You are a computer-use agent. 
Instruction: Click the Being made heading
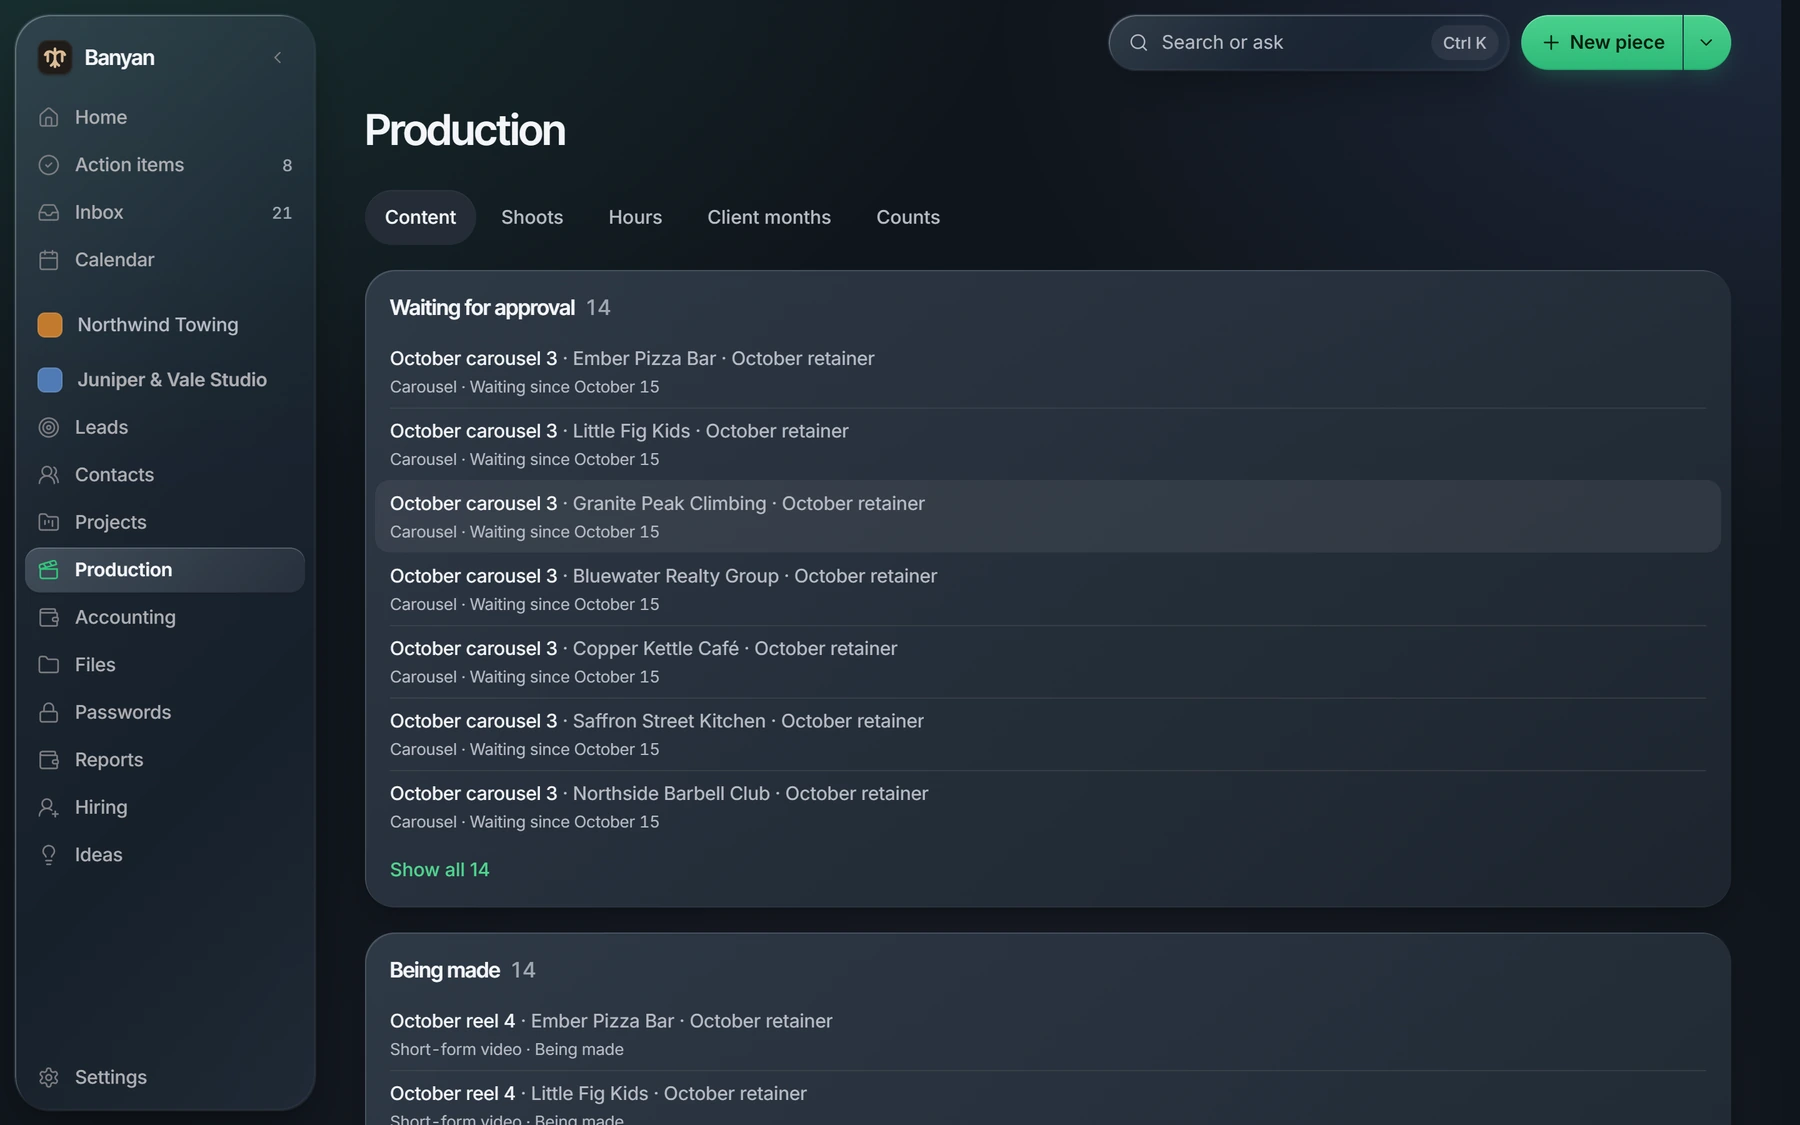tap(445, 970)
